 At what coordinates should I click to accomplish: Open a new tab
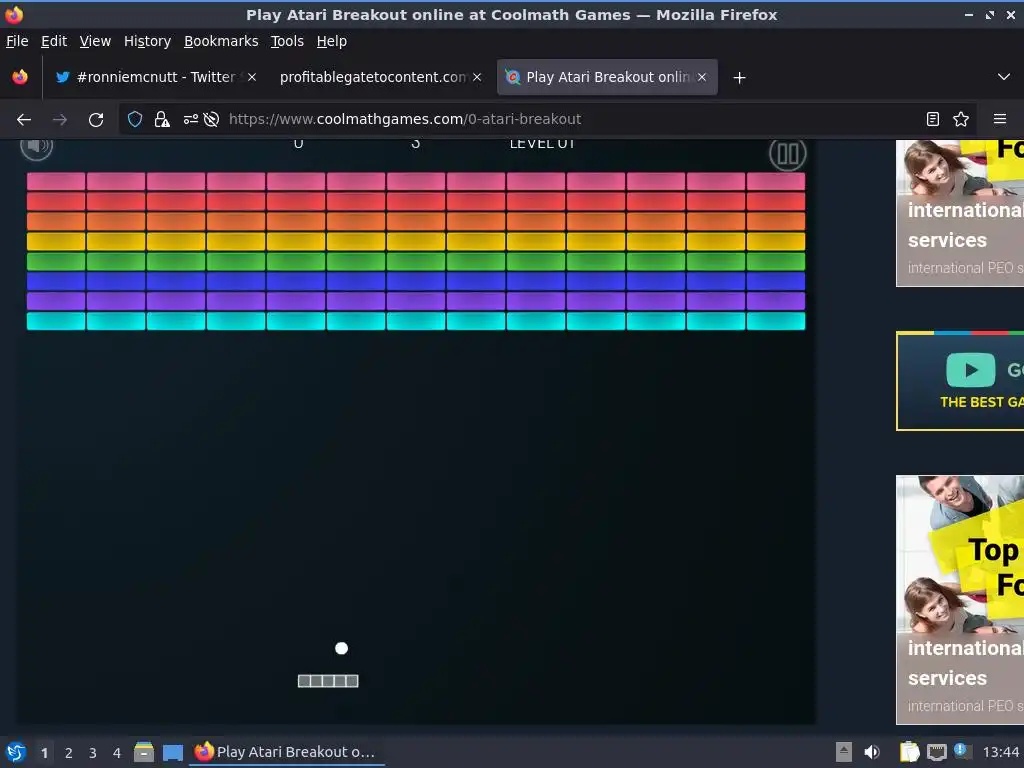click(x=739, y=78)
